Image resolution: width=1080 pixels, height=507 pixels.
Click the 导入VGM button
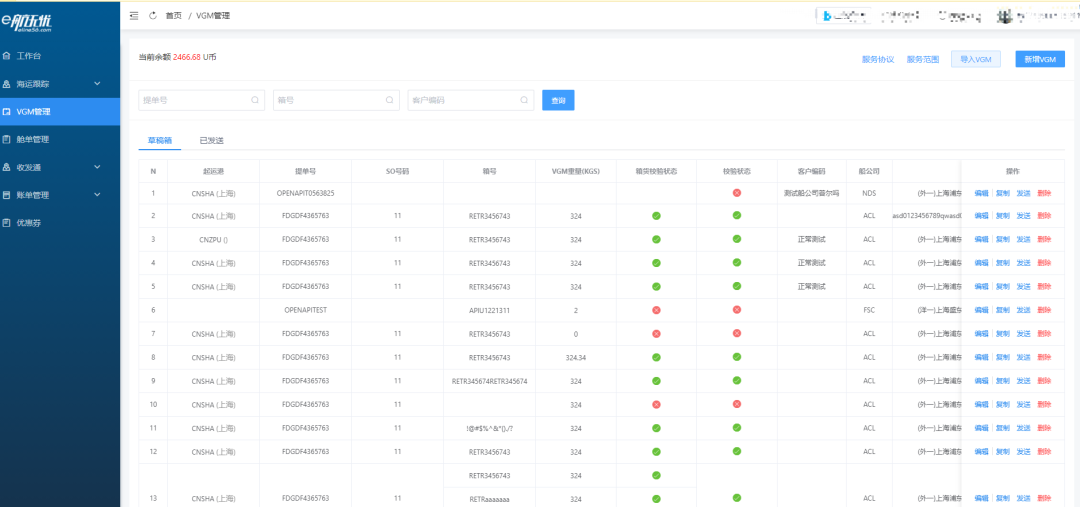click(x=976, y=59)
